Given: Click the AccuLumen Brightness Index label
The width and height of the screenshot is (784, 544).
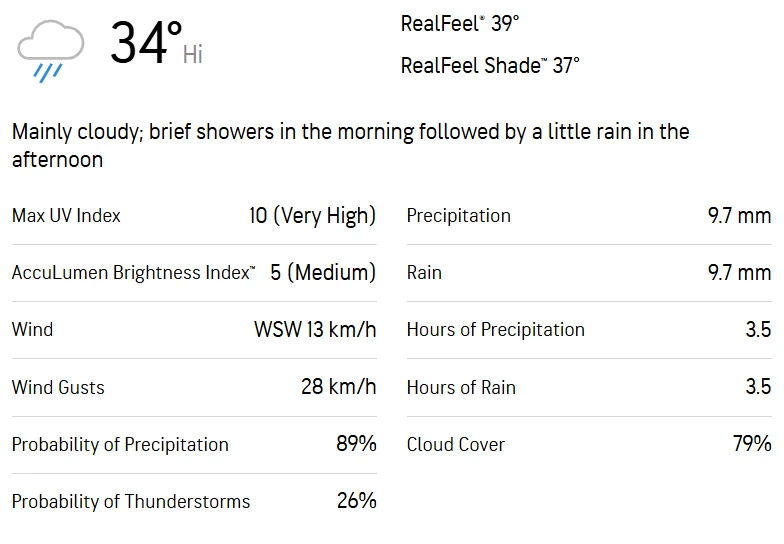Looking at the screenshot, I should (x=133, y=273).
